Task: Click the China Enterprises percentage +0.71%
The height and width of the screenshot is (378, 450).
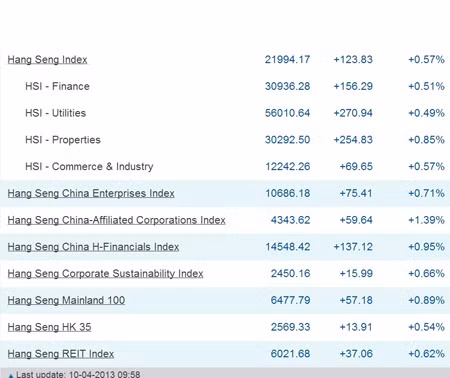Action: click(x=427, y=193)
